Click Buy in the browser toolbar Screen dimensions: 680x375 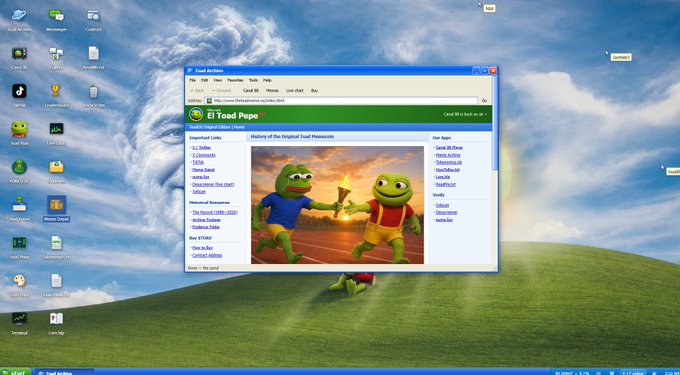(314, 91)
